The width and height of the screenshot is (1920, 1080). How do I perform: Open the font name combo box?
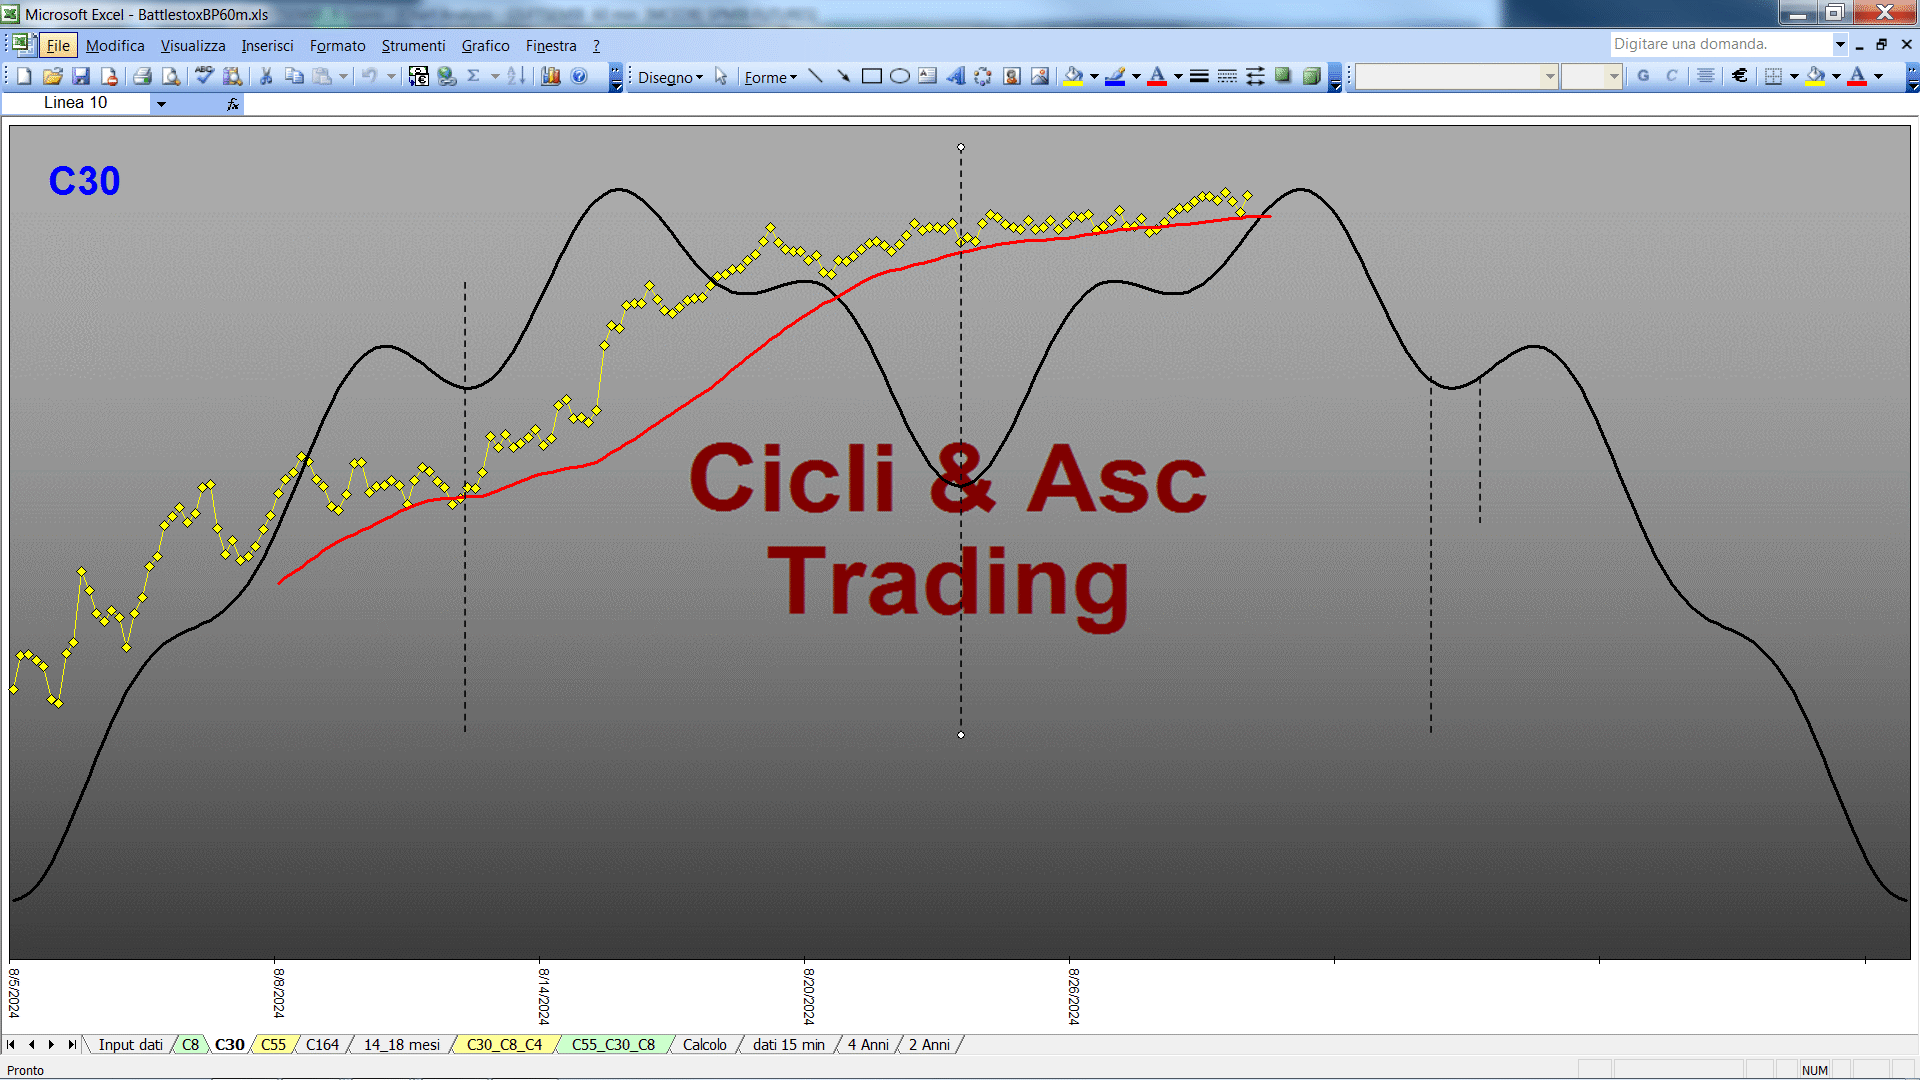coord(1457,76)
